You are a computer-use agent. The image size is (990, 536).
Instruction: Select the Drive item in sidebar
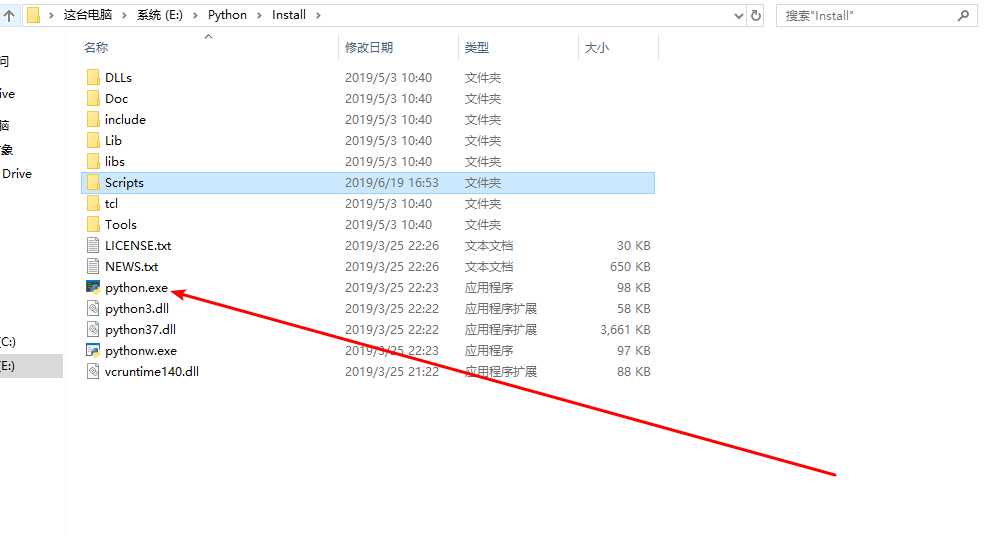(16, 174)
